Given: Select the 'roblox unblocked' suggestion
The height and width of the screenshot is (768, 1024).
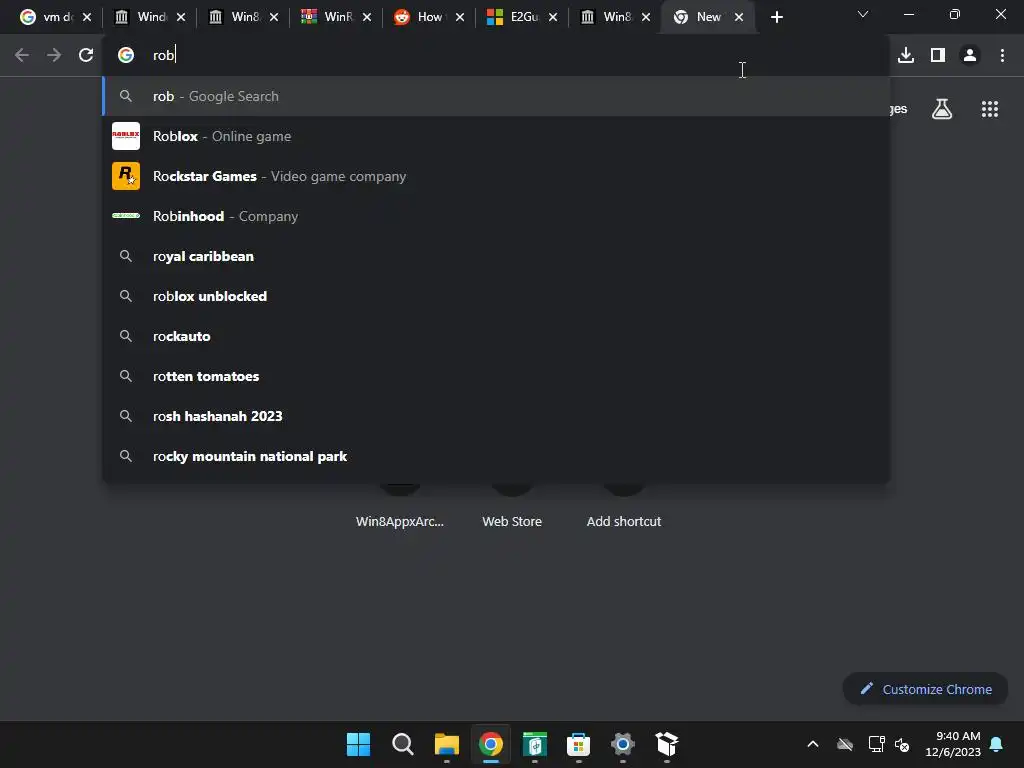Looking at the screenshot, I should tap(496, 296).
